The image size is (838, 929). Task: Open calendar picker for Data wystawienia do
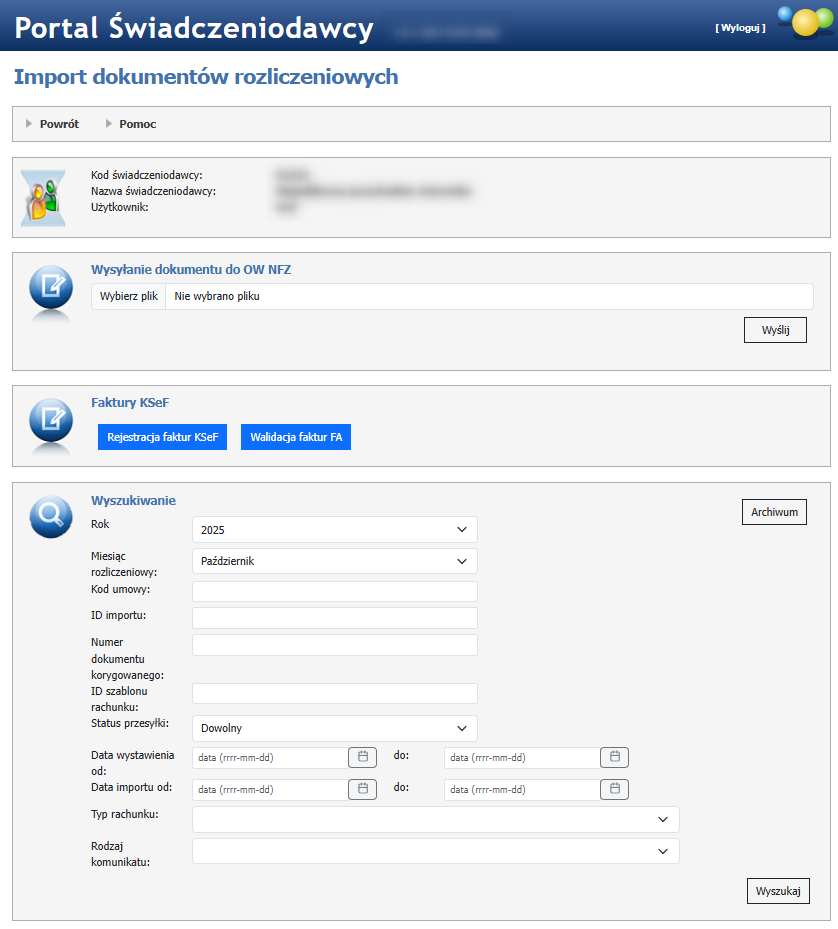614,757
